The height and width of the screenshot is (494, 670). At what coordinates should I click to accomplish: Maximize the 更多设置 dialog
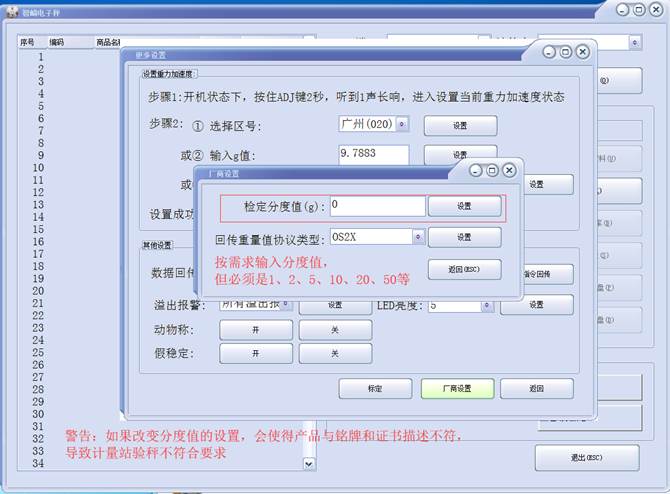pyautogui.click(x=566, y=52)
